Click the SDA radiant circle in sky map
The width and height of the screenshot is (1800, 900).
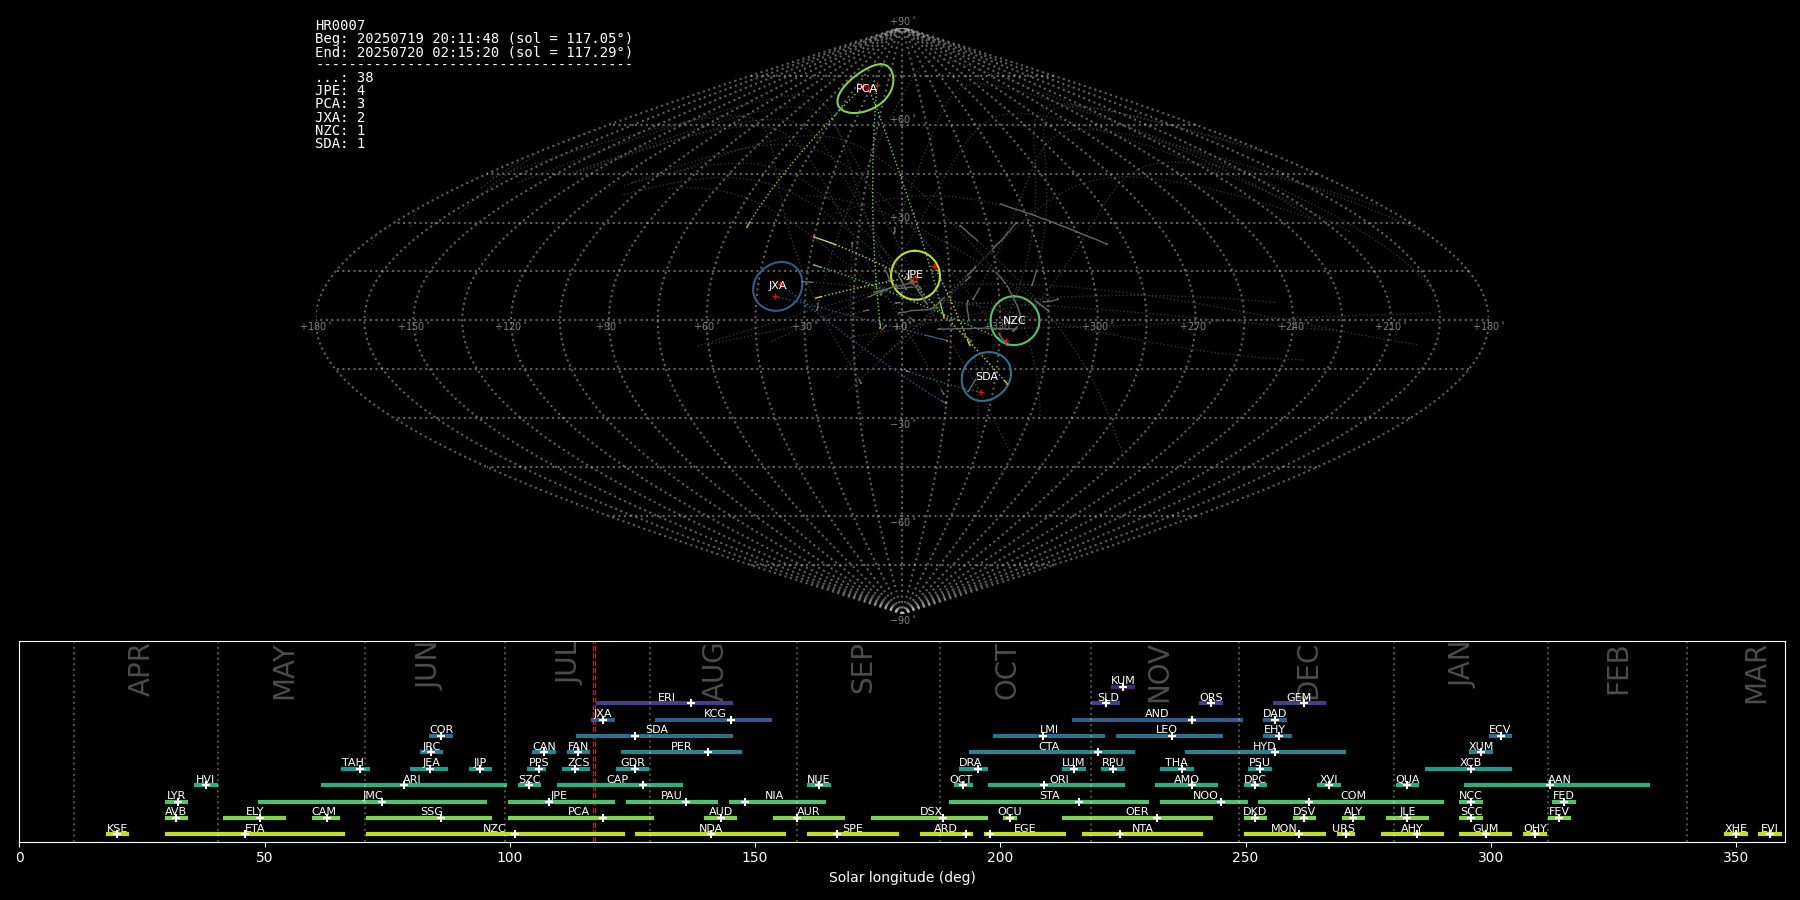click(986, 376)
